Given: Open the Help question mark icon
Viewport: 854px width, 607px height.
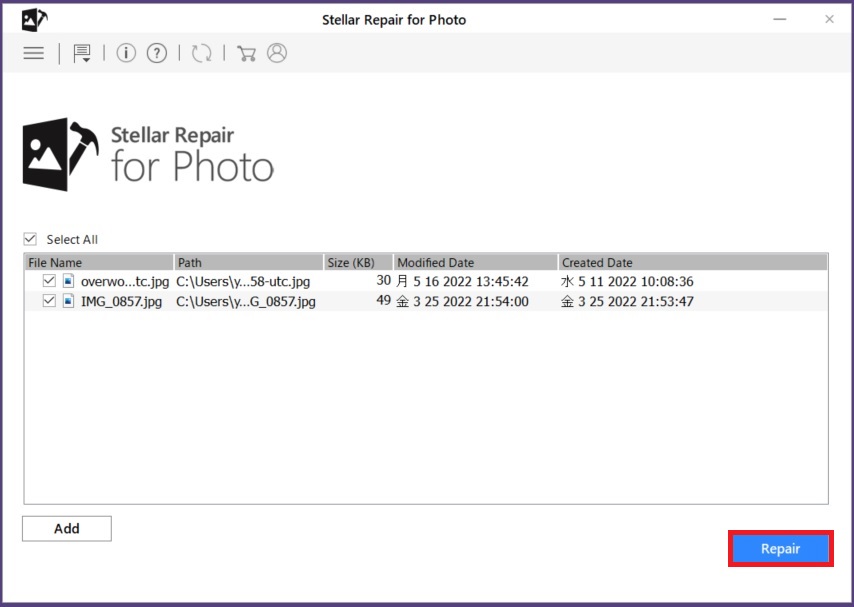Looking at the screenshot, I should 157,53.
